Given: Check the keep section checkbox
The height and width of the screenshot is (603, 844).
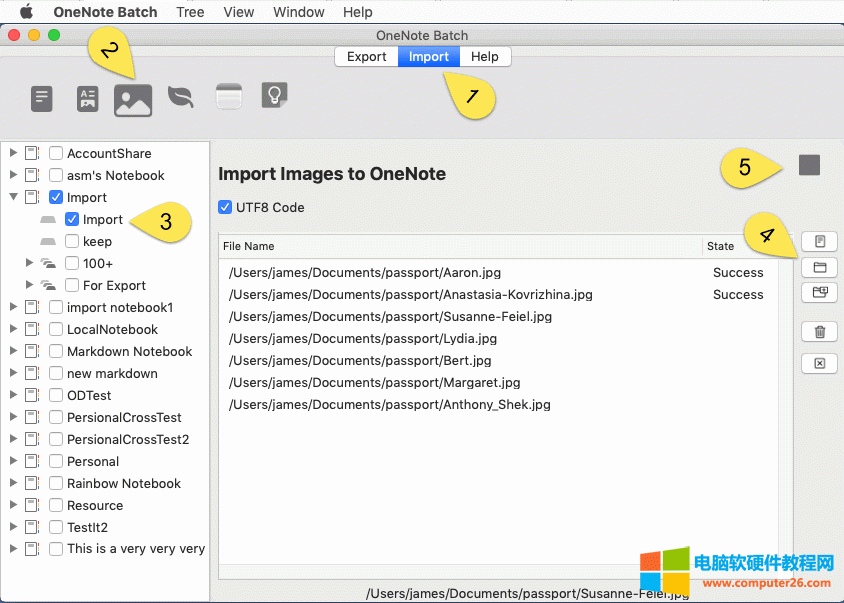Looking at the screenshot, I should (x=71, y=241).
